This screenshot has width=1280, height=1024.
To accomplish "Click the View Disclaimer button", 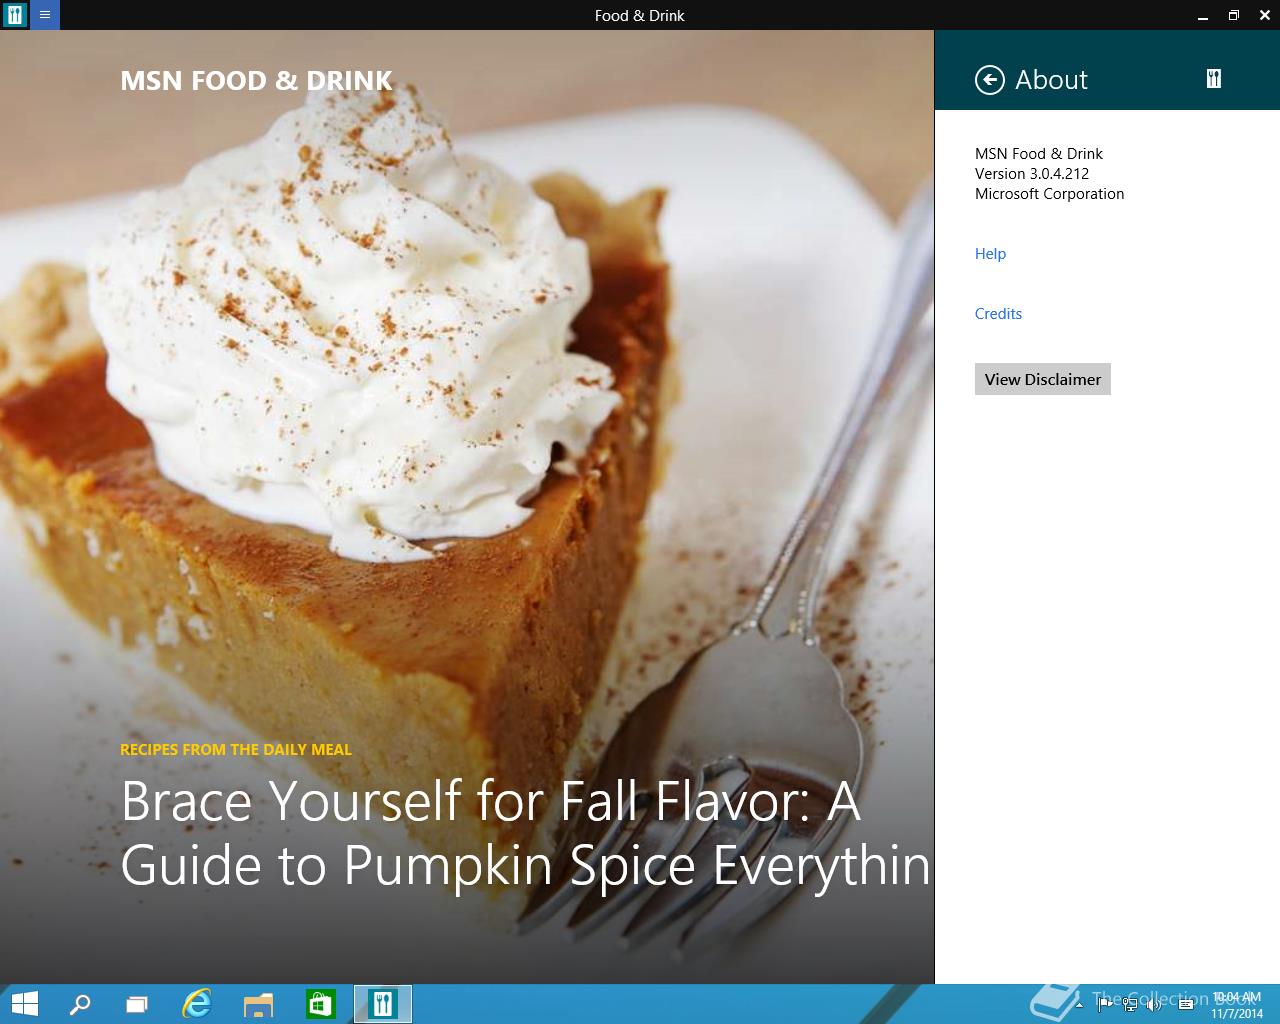I will [x=1043, y=379].
